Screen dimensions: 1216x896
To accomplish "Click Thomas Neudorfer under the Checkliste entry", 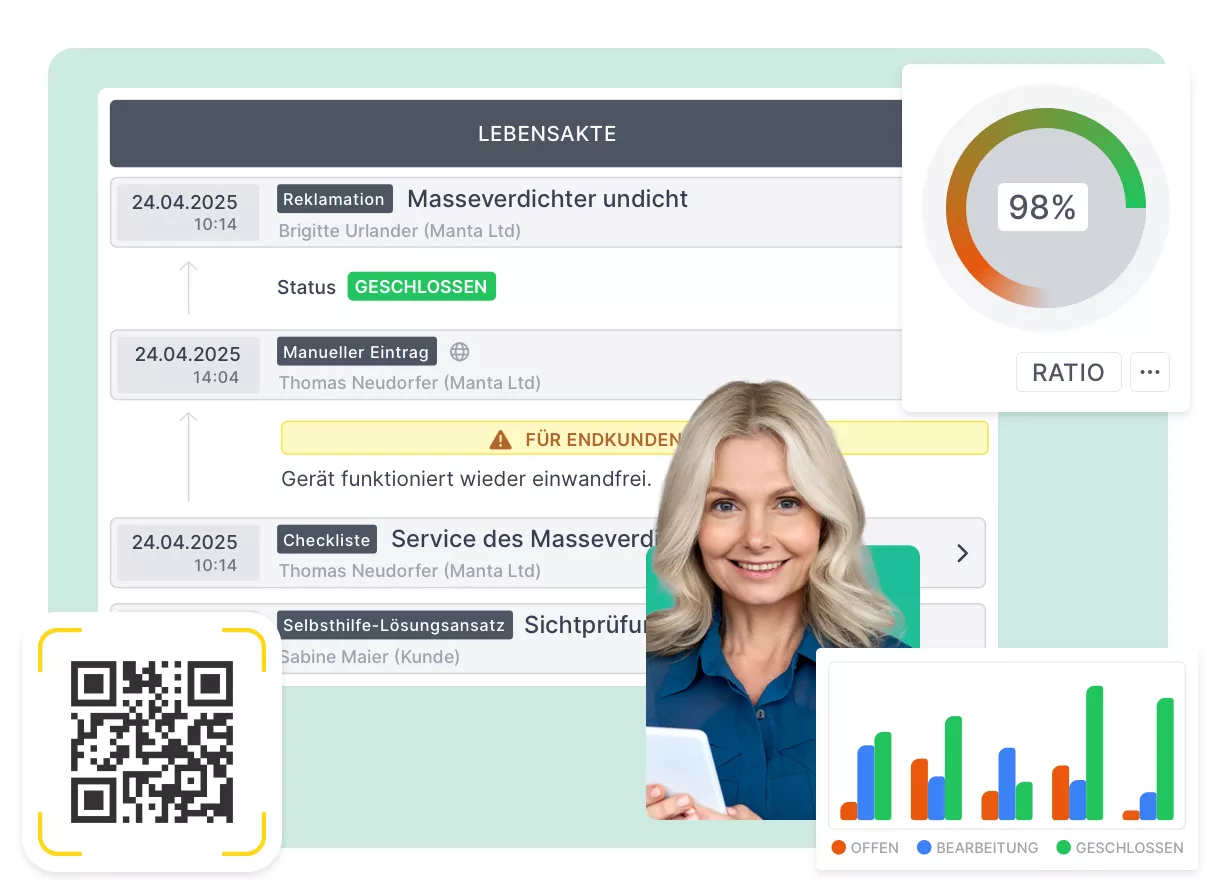I will (409, 571).
